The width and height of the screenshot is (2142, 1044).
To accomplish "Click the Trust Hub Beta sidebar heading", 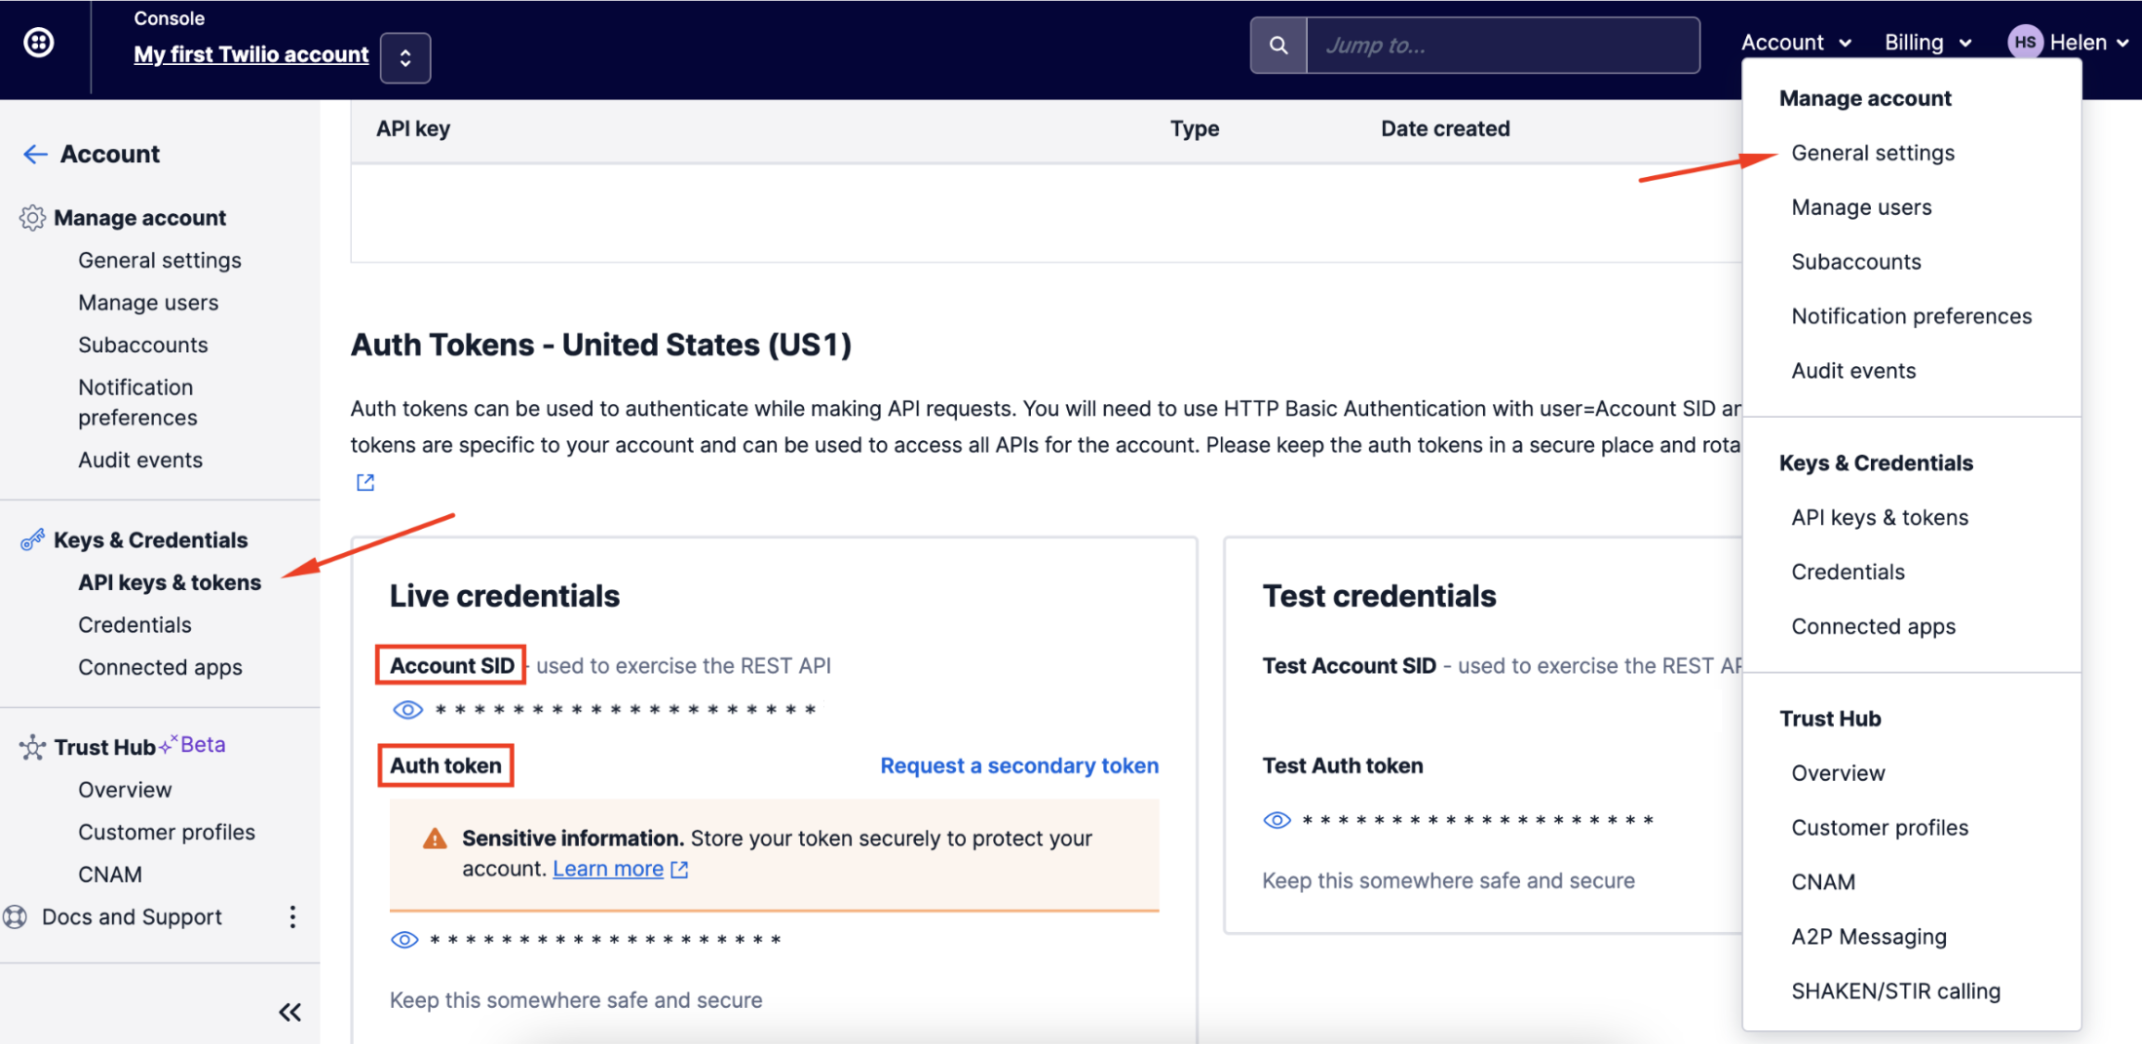I will 140,747.
